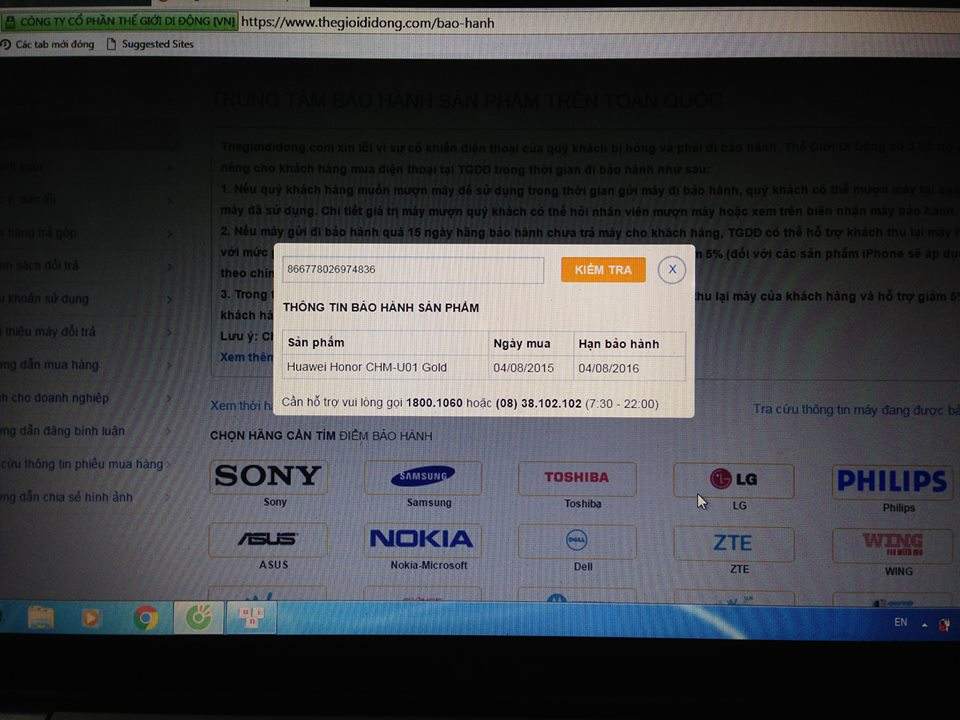Click the 'Xem thêm' link
Screen dimensions: 960x720
[246, 357]
